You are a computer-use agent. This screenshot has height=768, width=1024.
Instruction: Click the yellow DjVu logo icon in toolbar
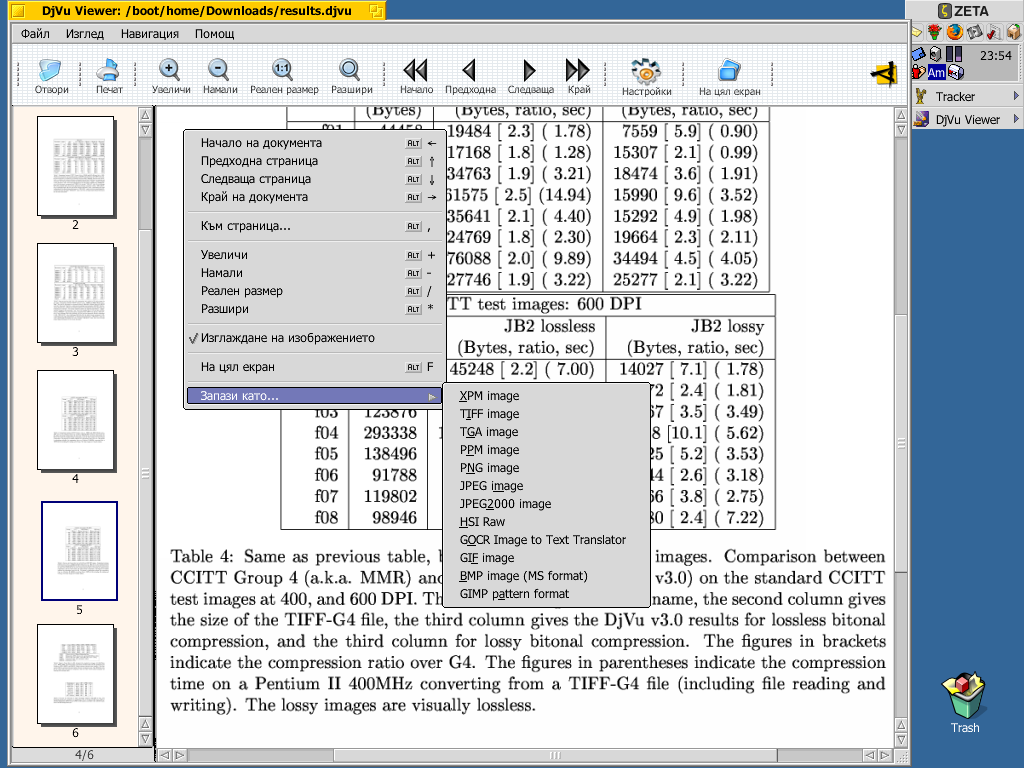point(884,74)
